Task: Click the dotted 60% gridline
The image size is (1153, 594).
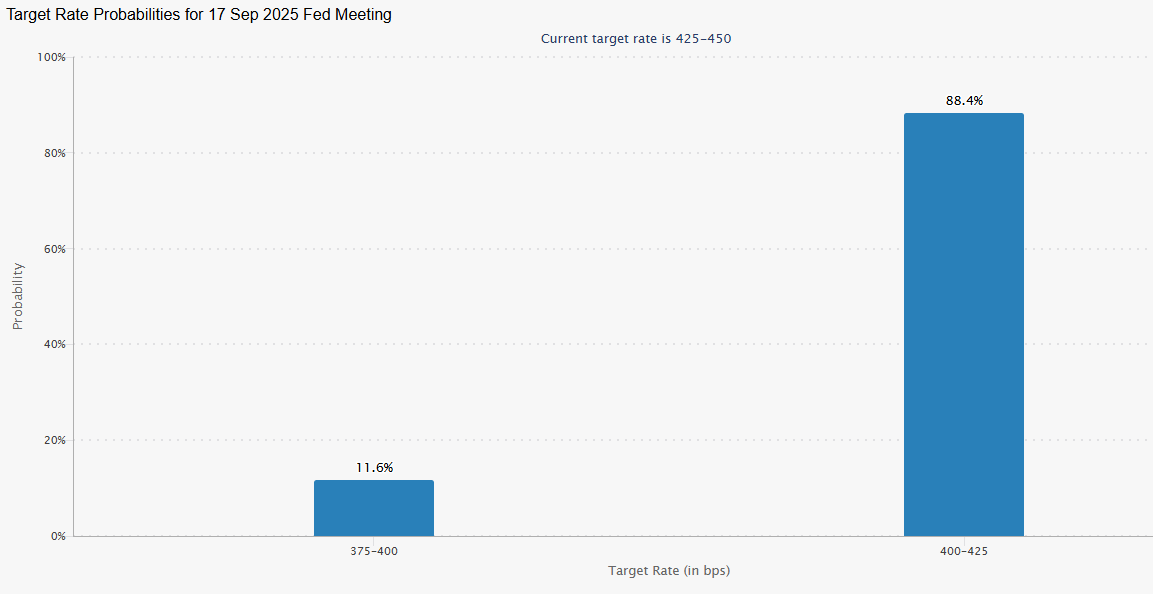Action: click(600, 249)
